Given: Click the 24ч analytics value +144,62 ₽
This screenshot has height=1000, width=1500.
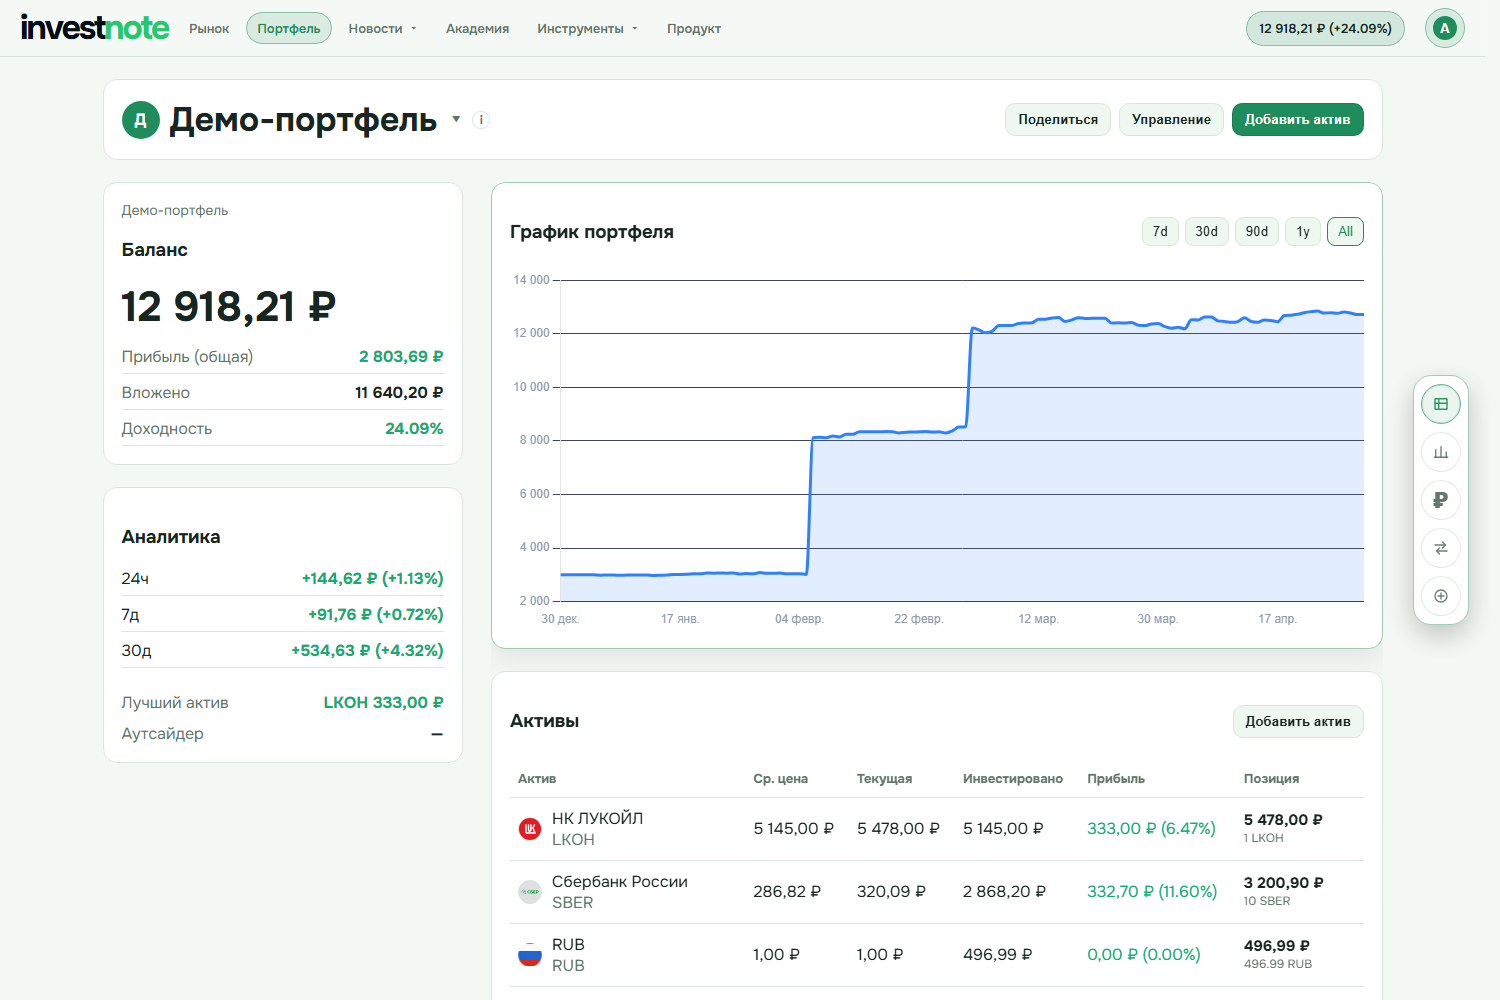Looking at the screenshot, I should tap(372, 579).
